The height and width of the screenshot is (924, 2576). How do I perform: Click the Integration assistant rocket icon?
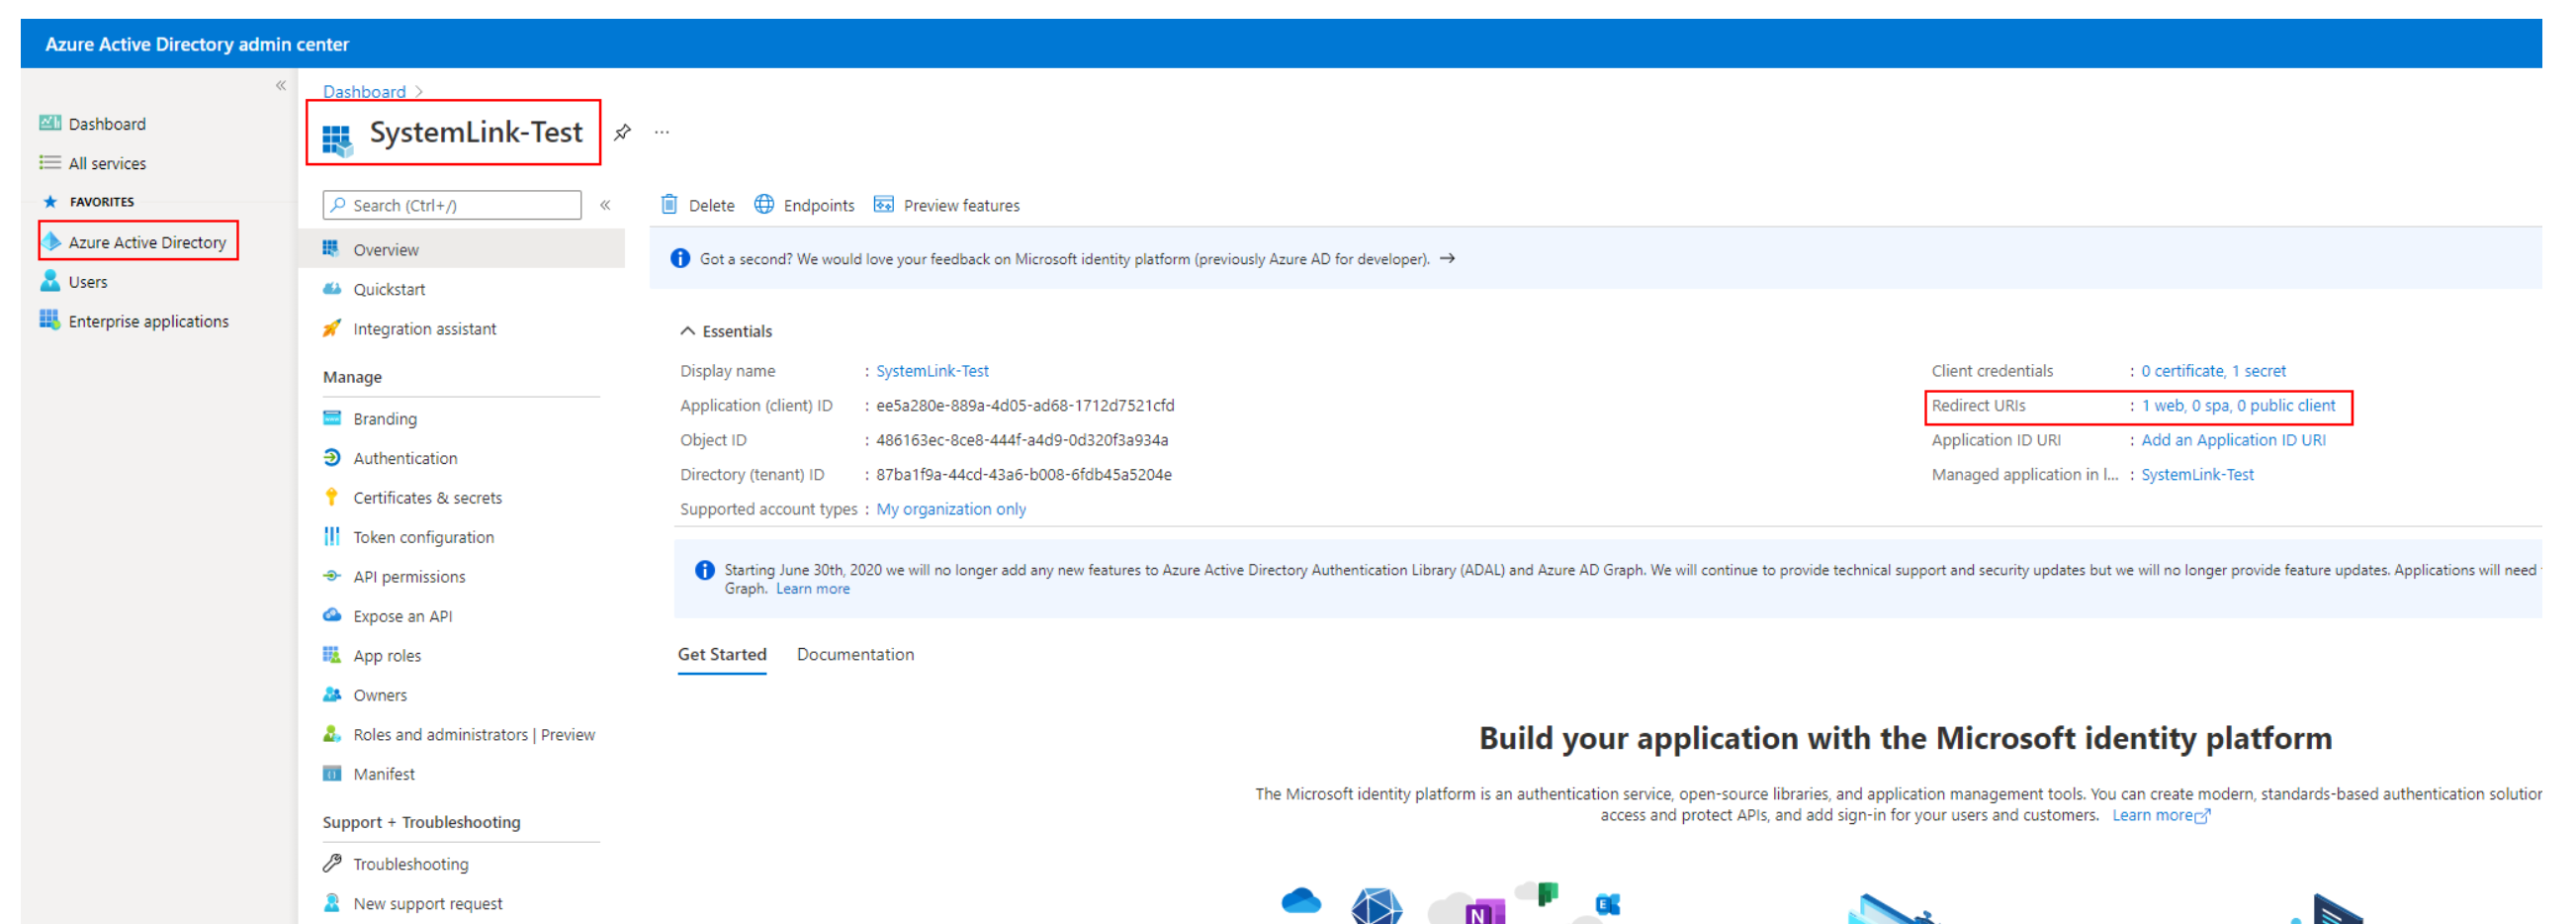(x=332, y=328)
